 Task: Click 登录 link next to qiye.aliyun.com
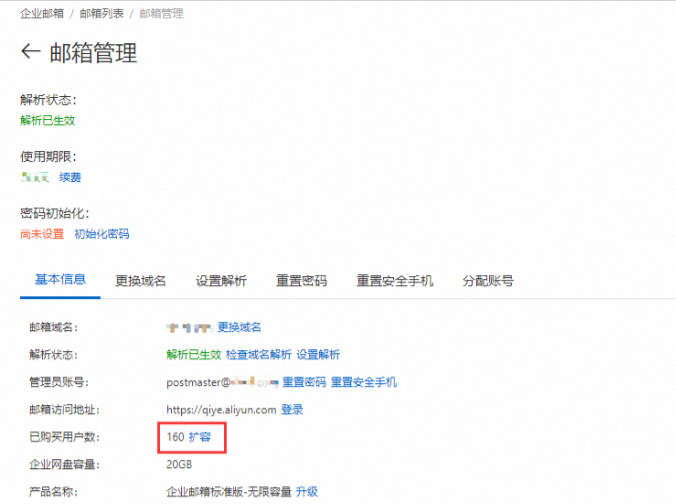point(292,409)
